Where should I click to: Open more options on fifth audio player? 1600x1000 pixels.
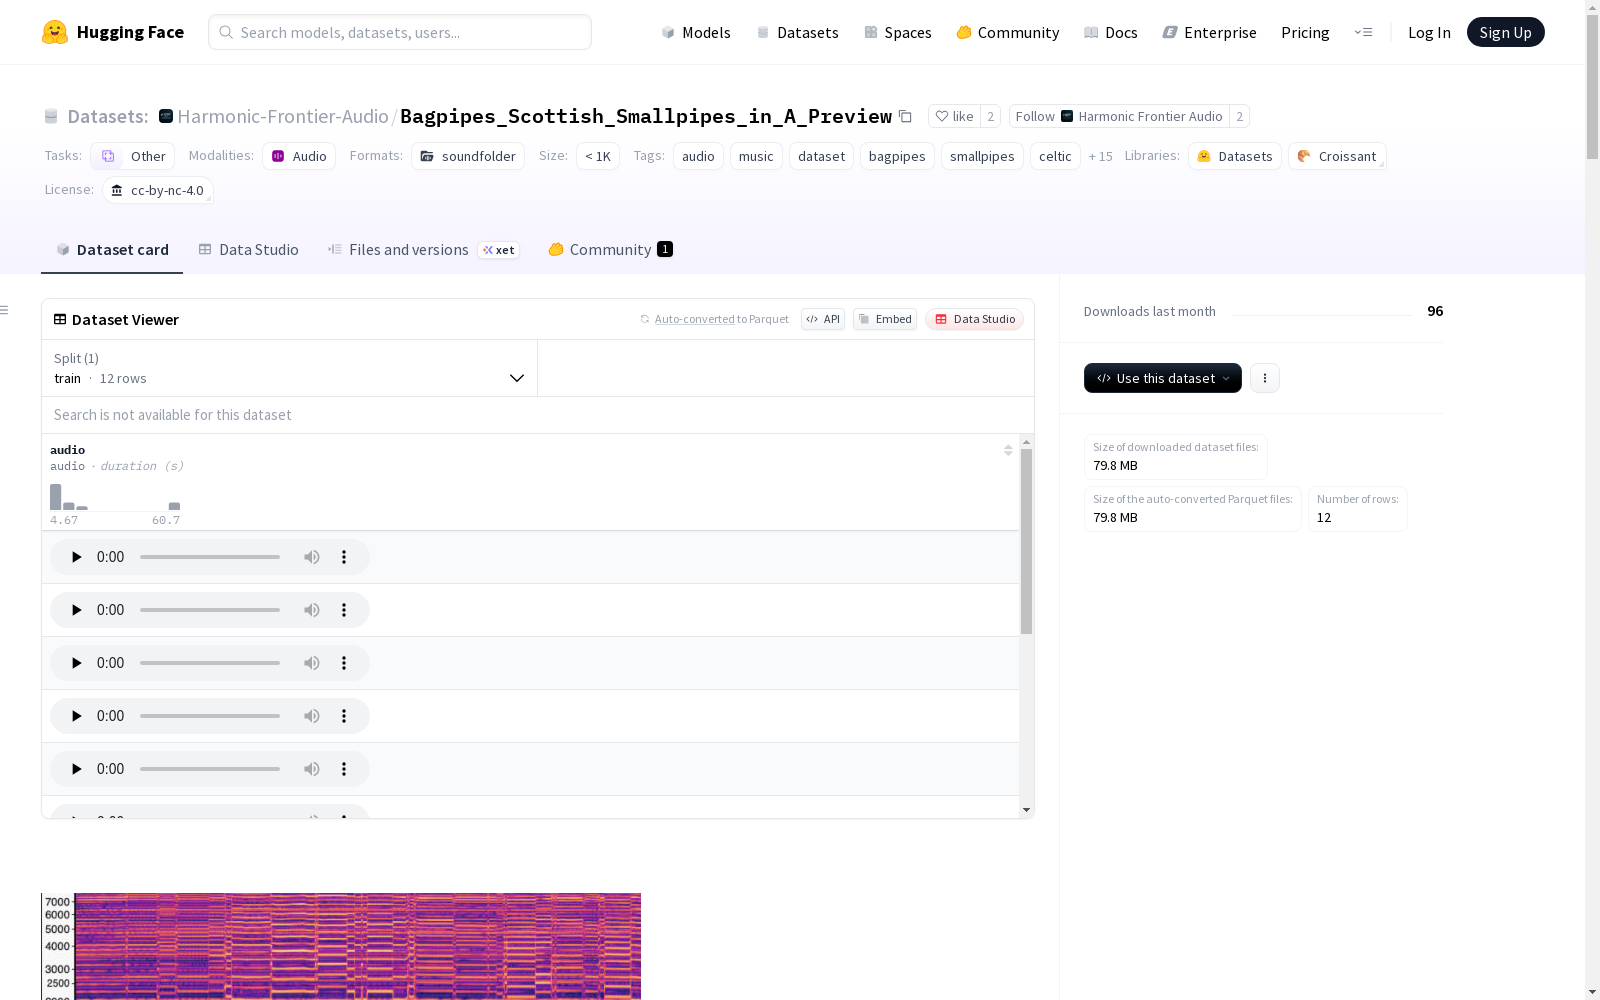coord(344,769)
